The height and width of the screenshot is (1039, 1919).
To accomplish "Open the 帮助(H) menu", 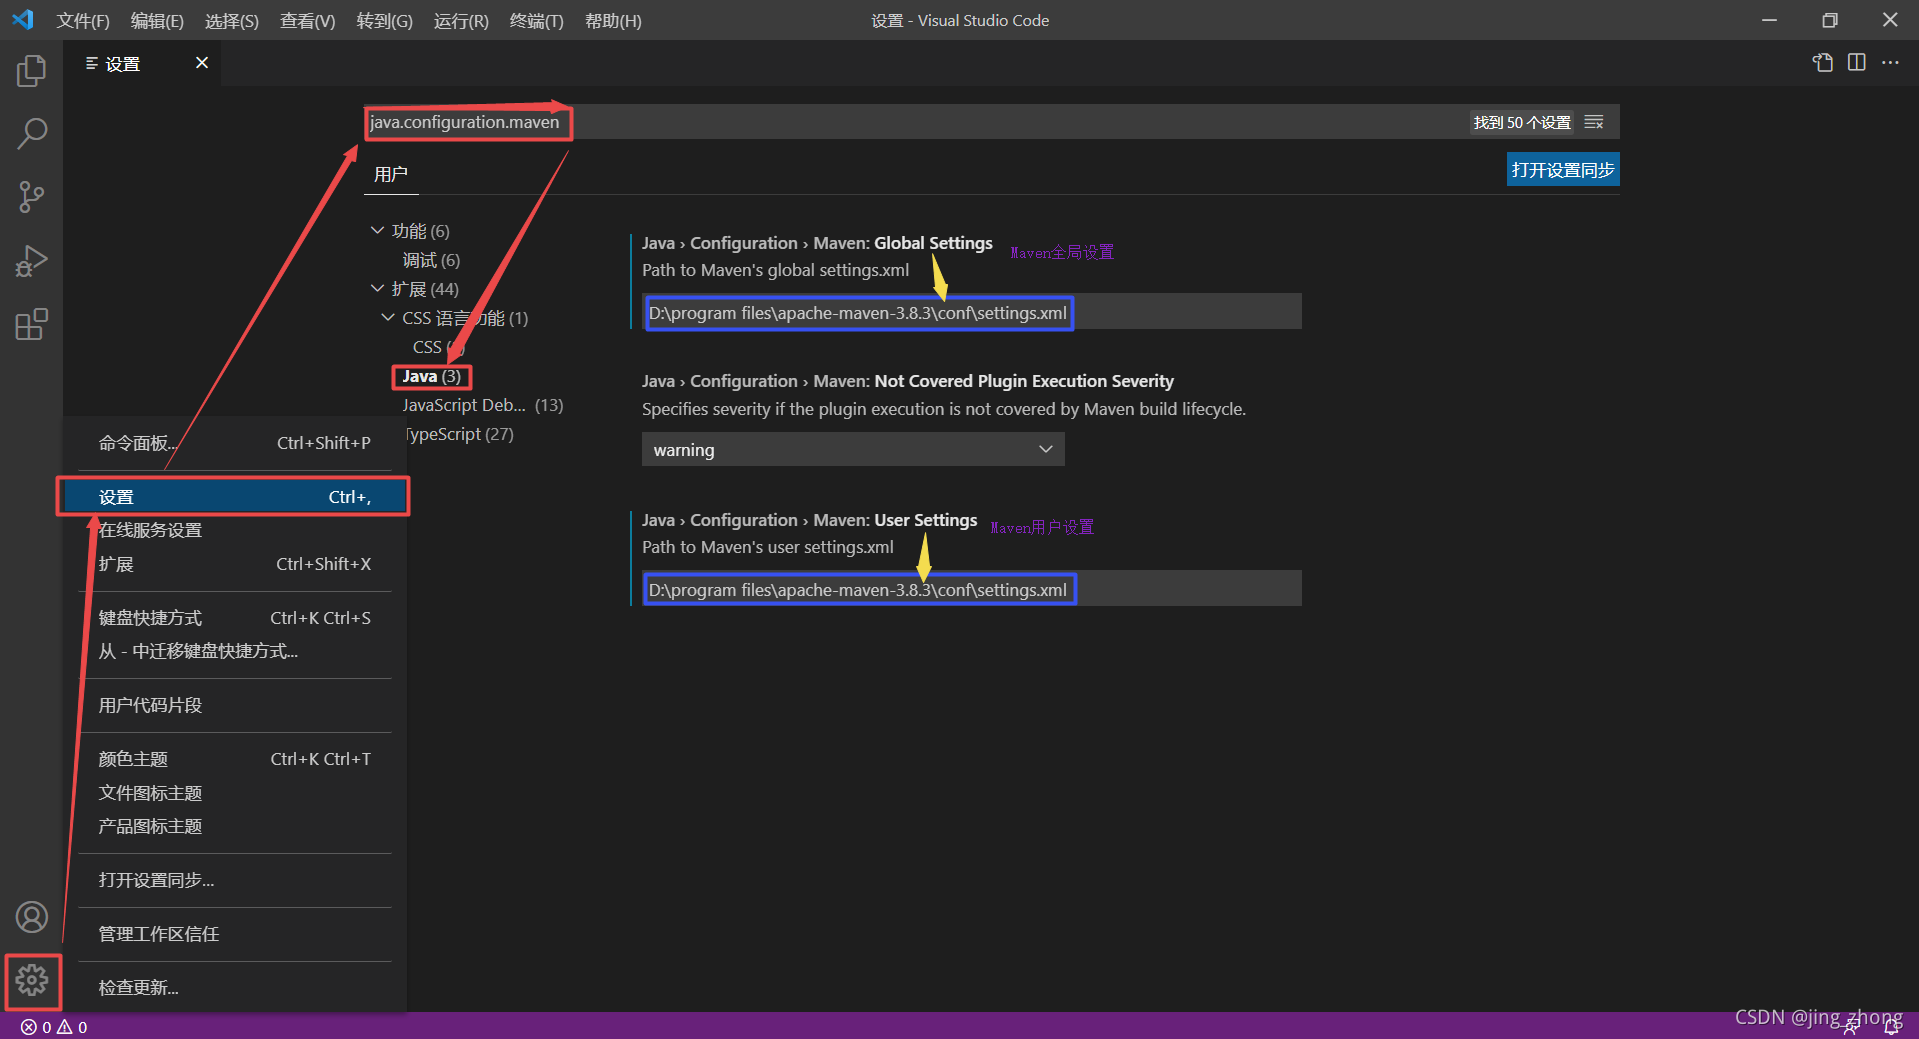I will click(613, 21).
